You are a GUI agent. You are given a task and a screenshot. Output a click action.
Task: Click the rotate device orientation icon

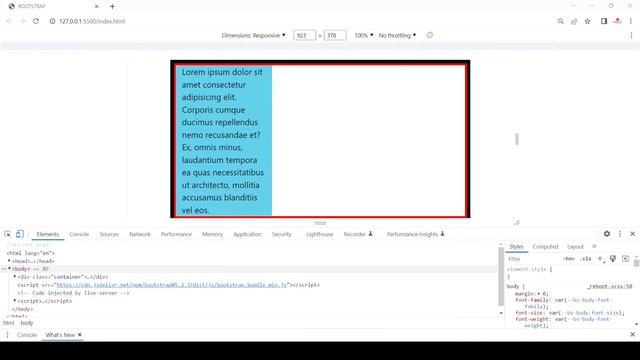coord(430,36)
